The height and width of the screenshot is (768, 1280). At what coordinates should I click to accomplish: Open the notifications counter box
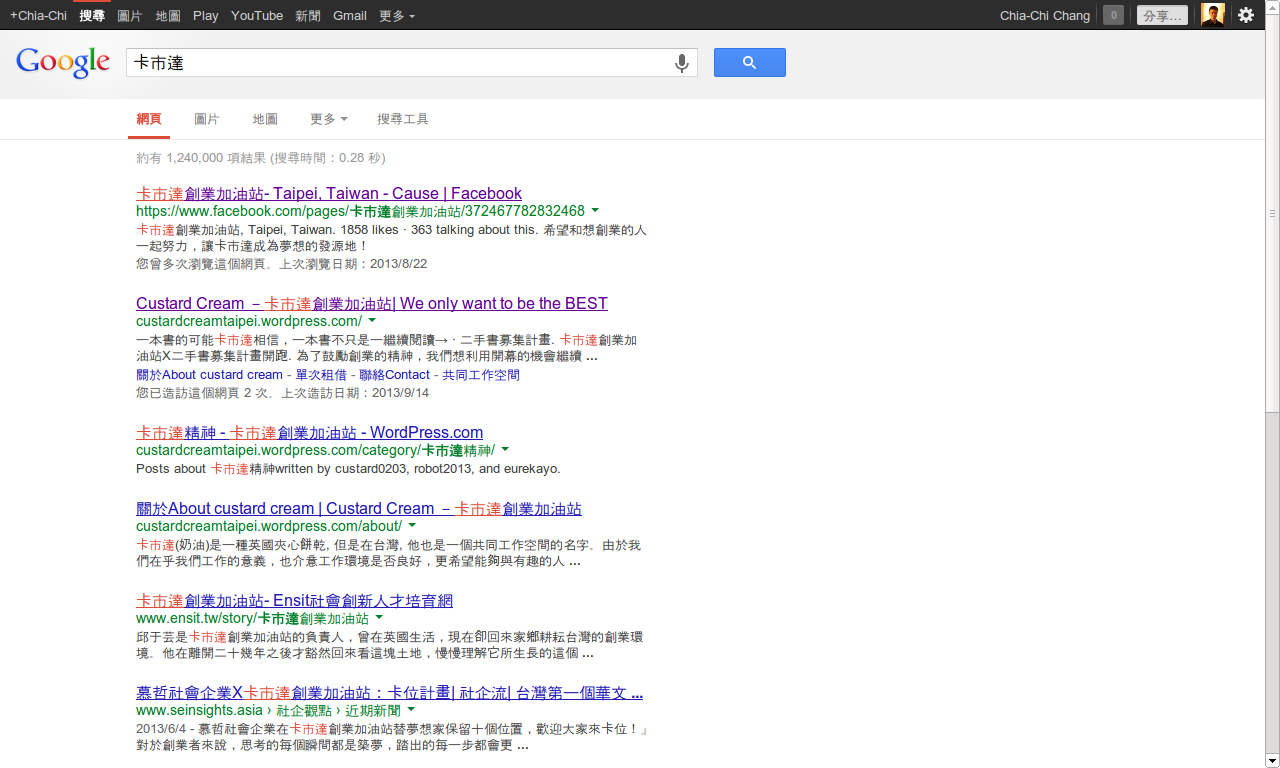[x=1113, y=15]
